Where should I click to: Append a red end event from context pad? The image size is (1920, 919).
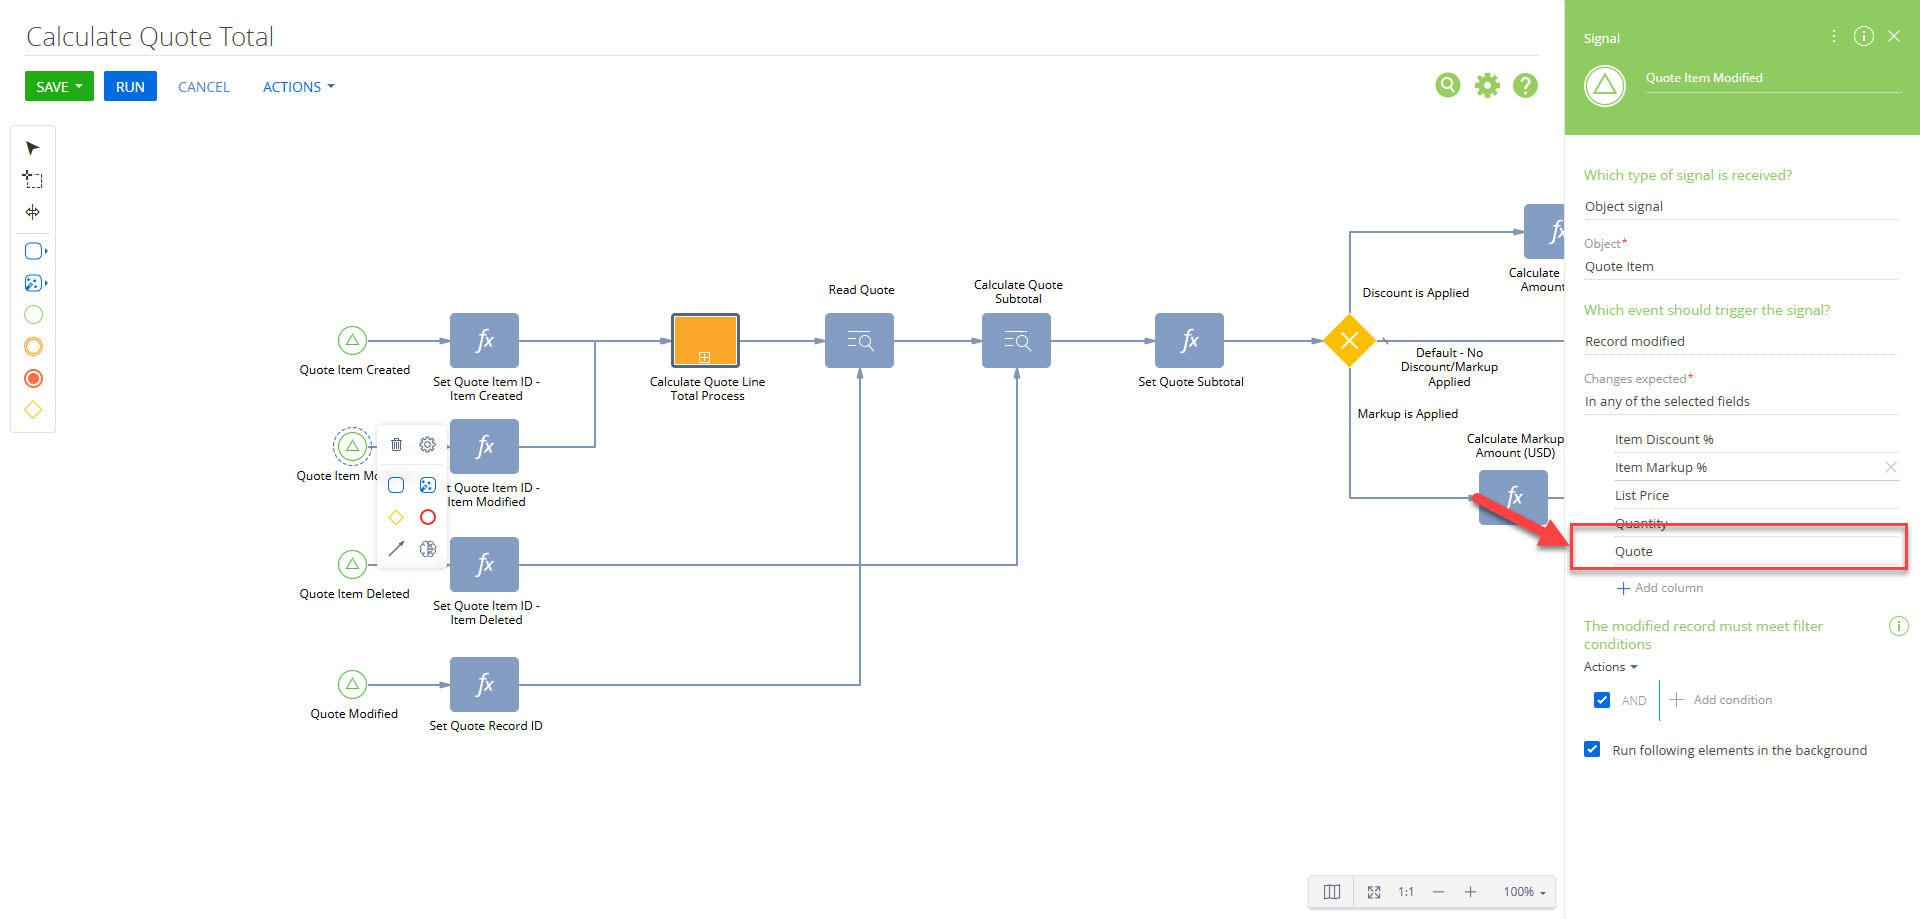[428, 517]
